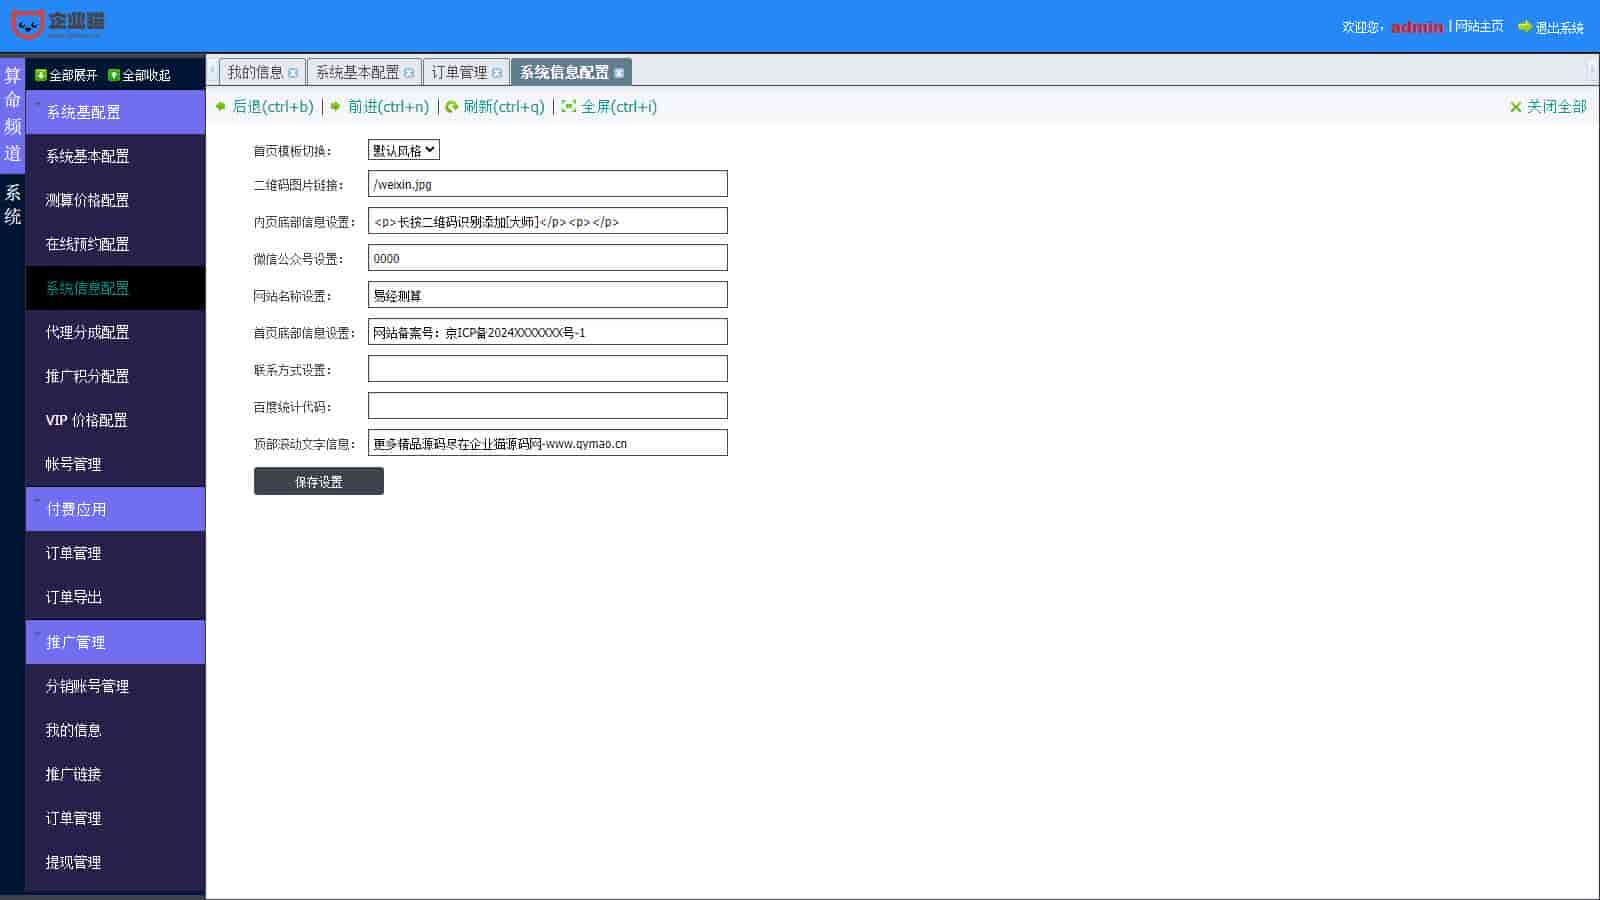Close the 系统信息配置 tab
Screen dimensions: 1600x900
pos(619,73)
